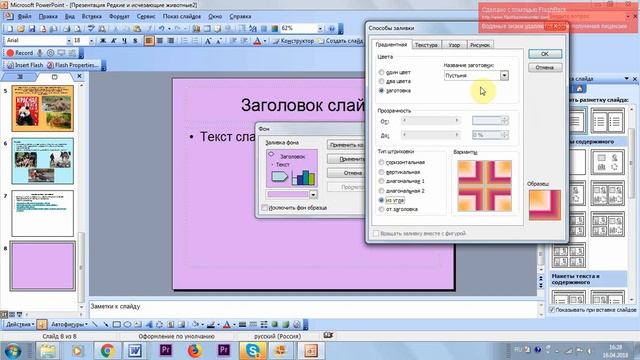640x360 pixels.
Task: Open the Показ слайдов menu
Action: [182, 16]
